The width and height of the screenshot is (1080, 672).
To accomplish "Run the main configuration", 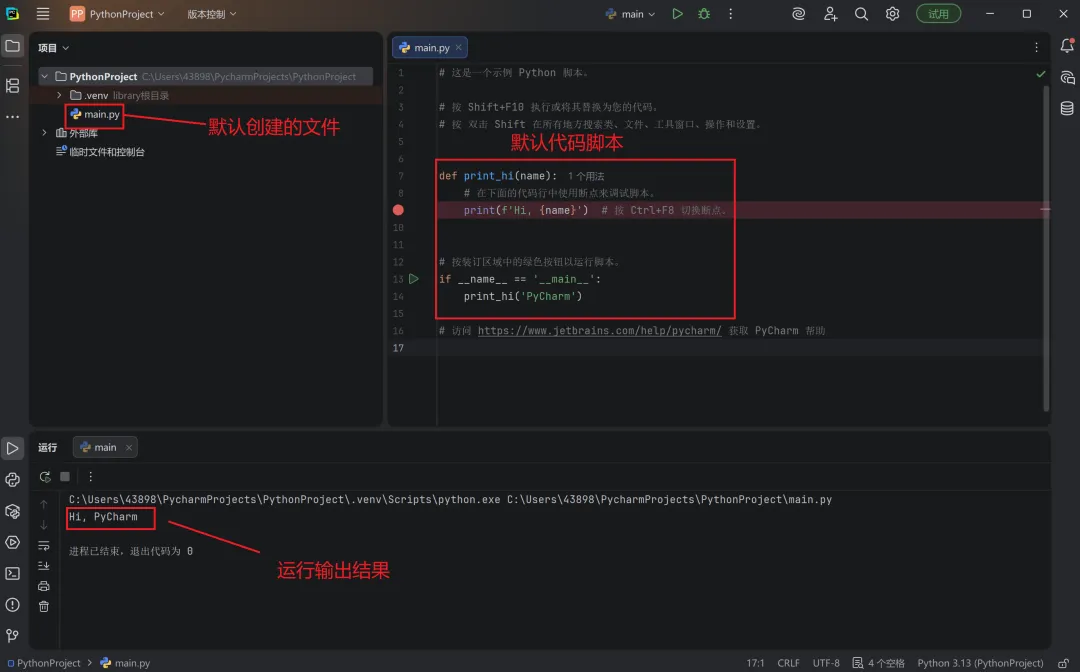I will point(677,14).
